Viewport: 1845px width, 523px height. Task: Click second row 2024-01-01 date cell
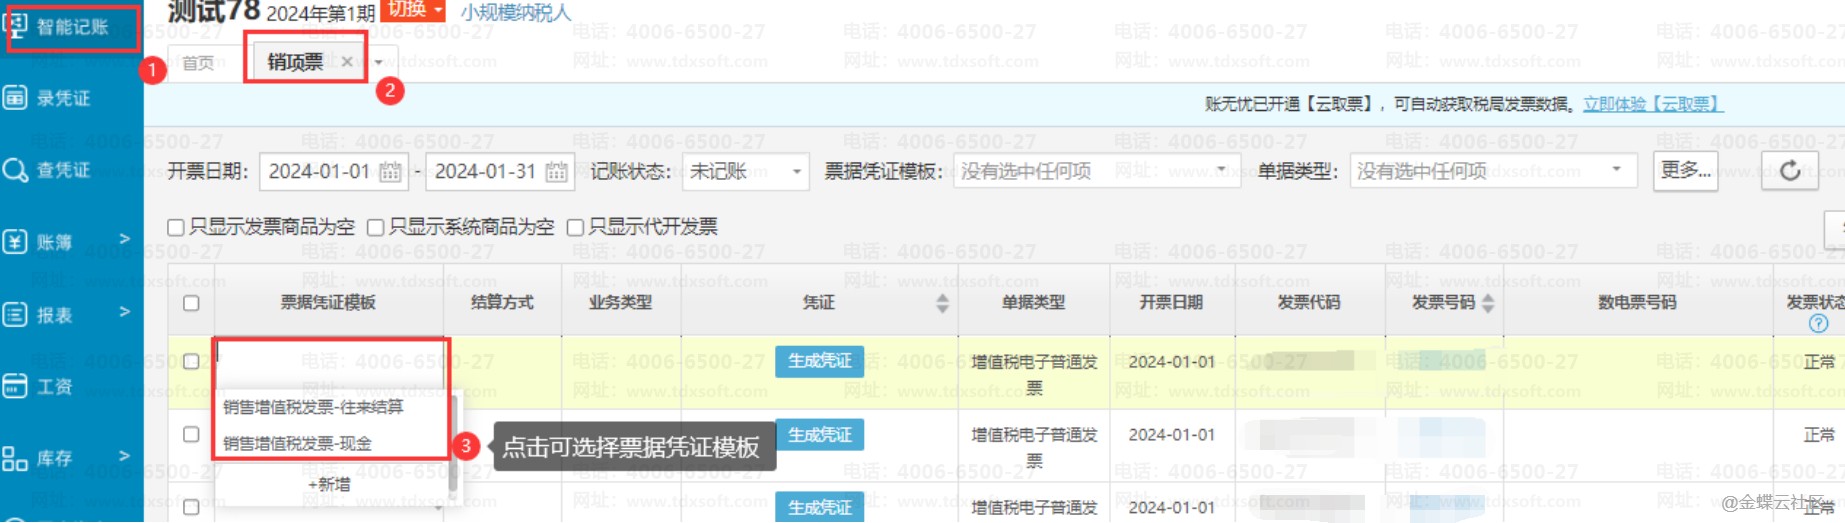pos(1171,435)
